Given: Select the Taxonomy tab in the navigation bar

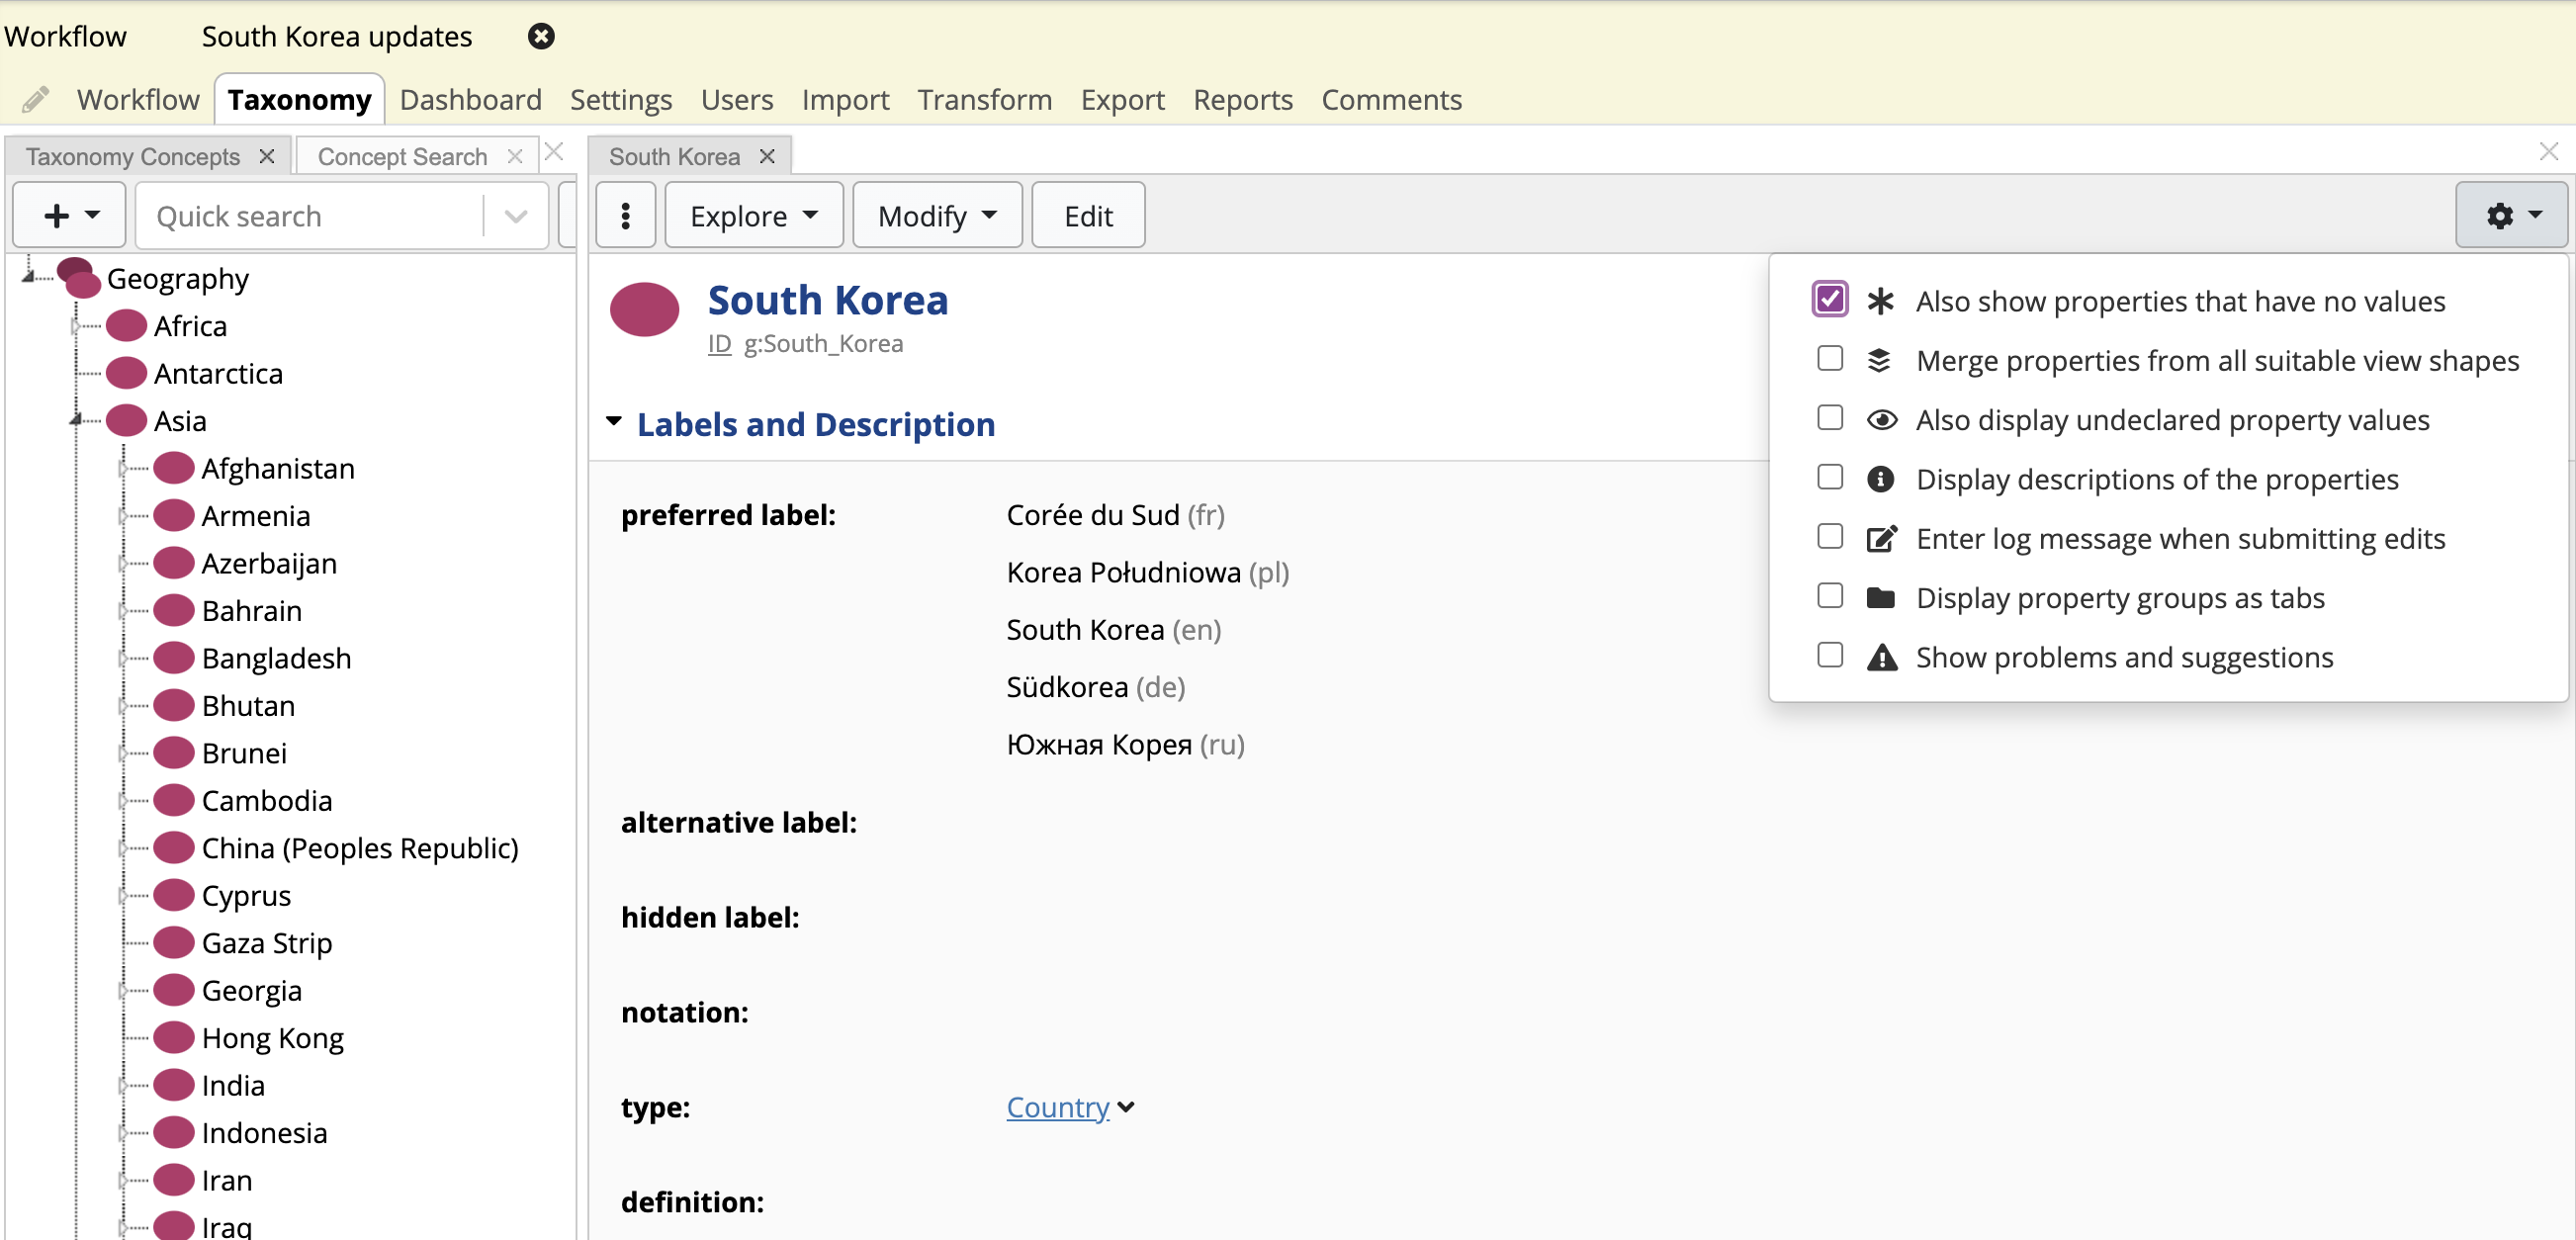Looking at the screenshot, I should [299, 100].
